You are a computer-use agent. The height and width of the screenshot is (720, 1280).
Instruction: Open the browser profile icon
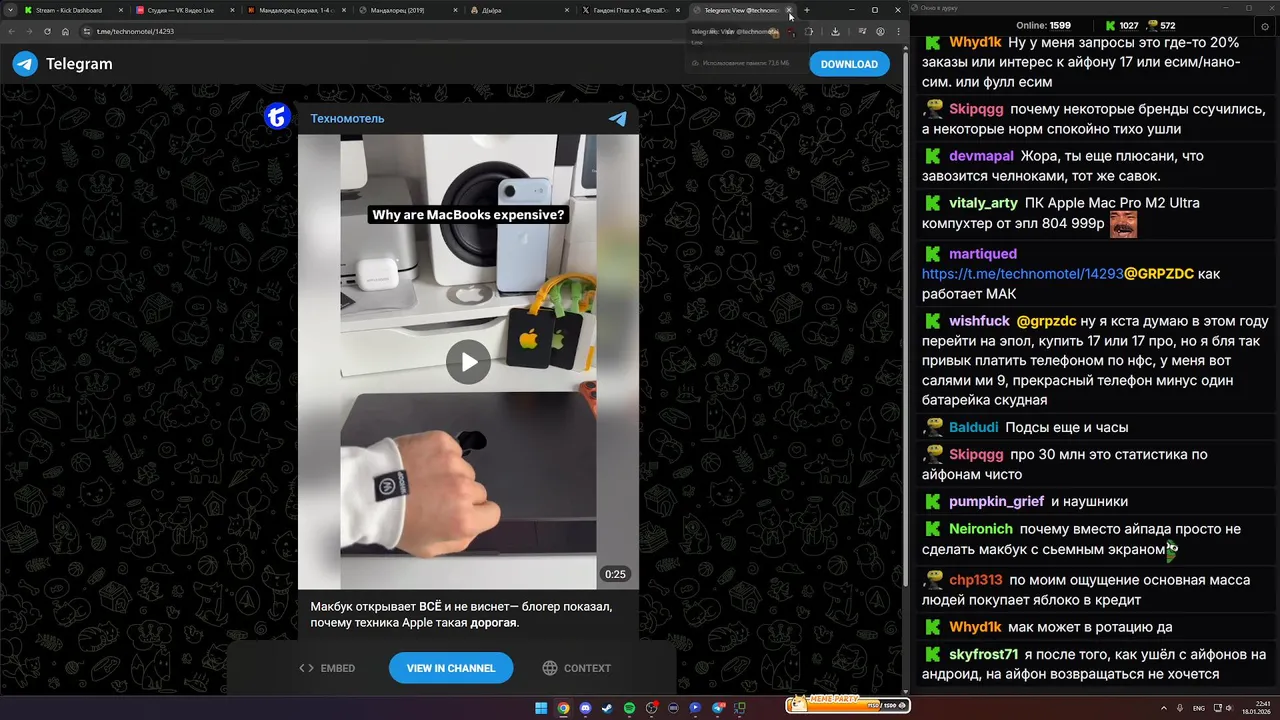click(880, 31)
